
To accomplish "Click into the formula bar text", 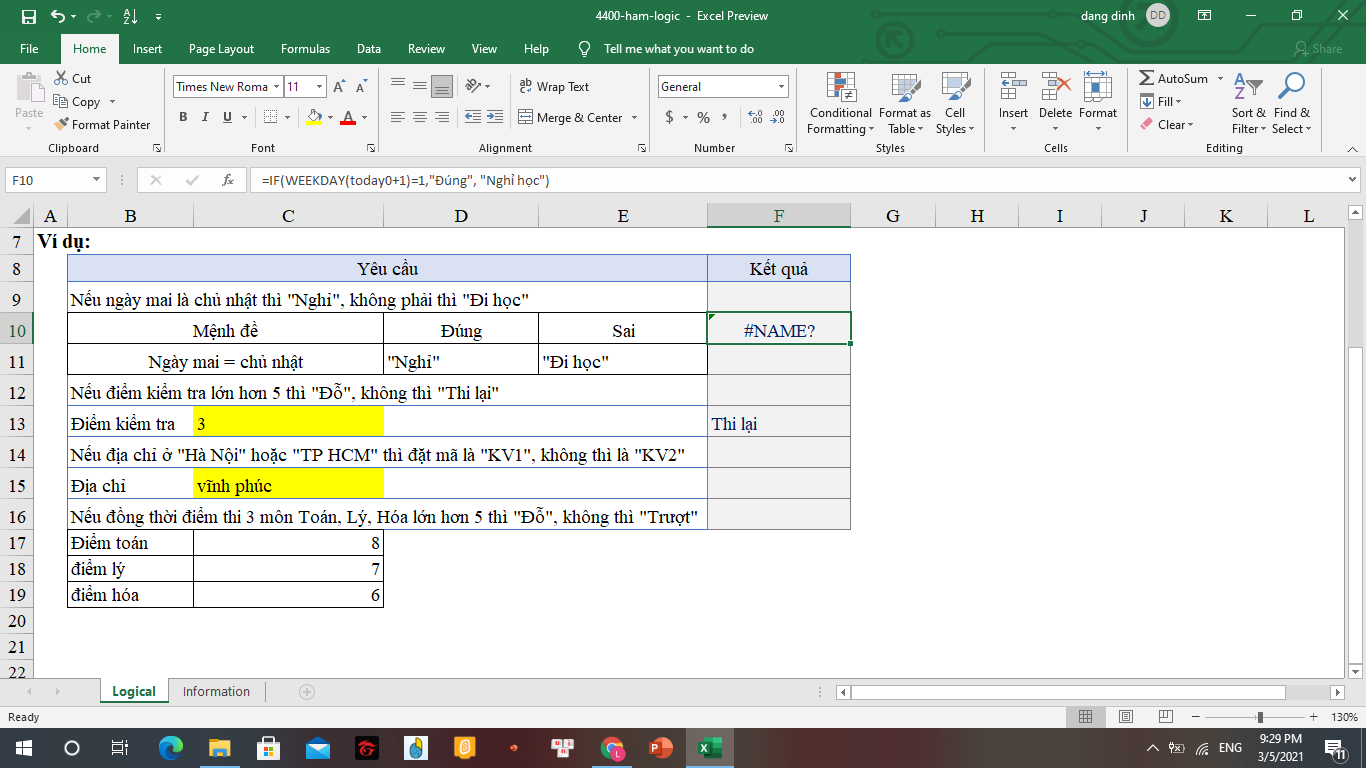I will click(797, 180).
